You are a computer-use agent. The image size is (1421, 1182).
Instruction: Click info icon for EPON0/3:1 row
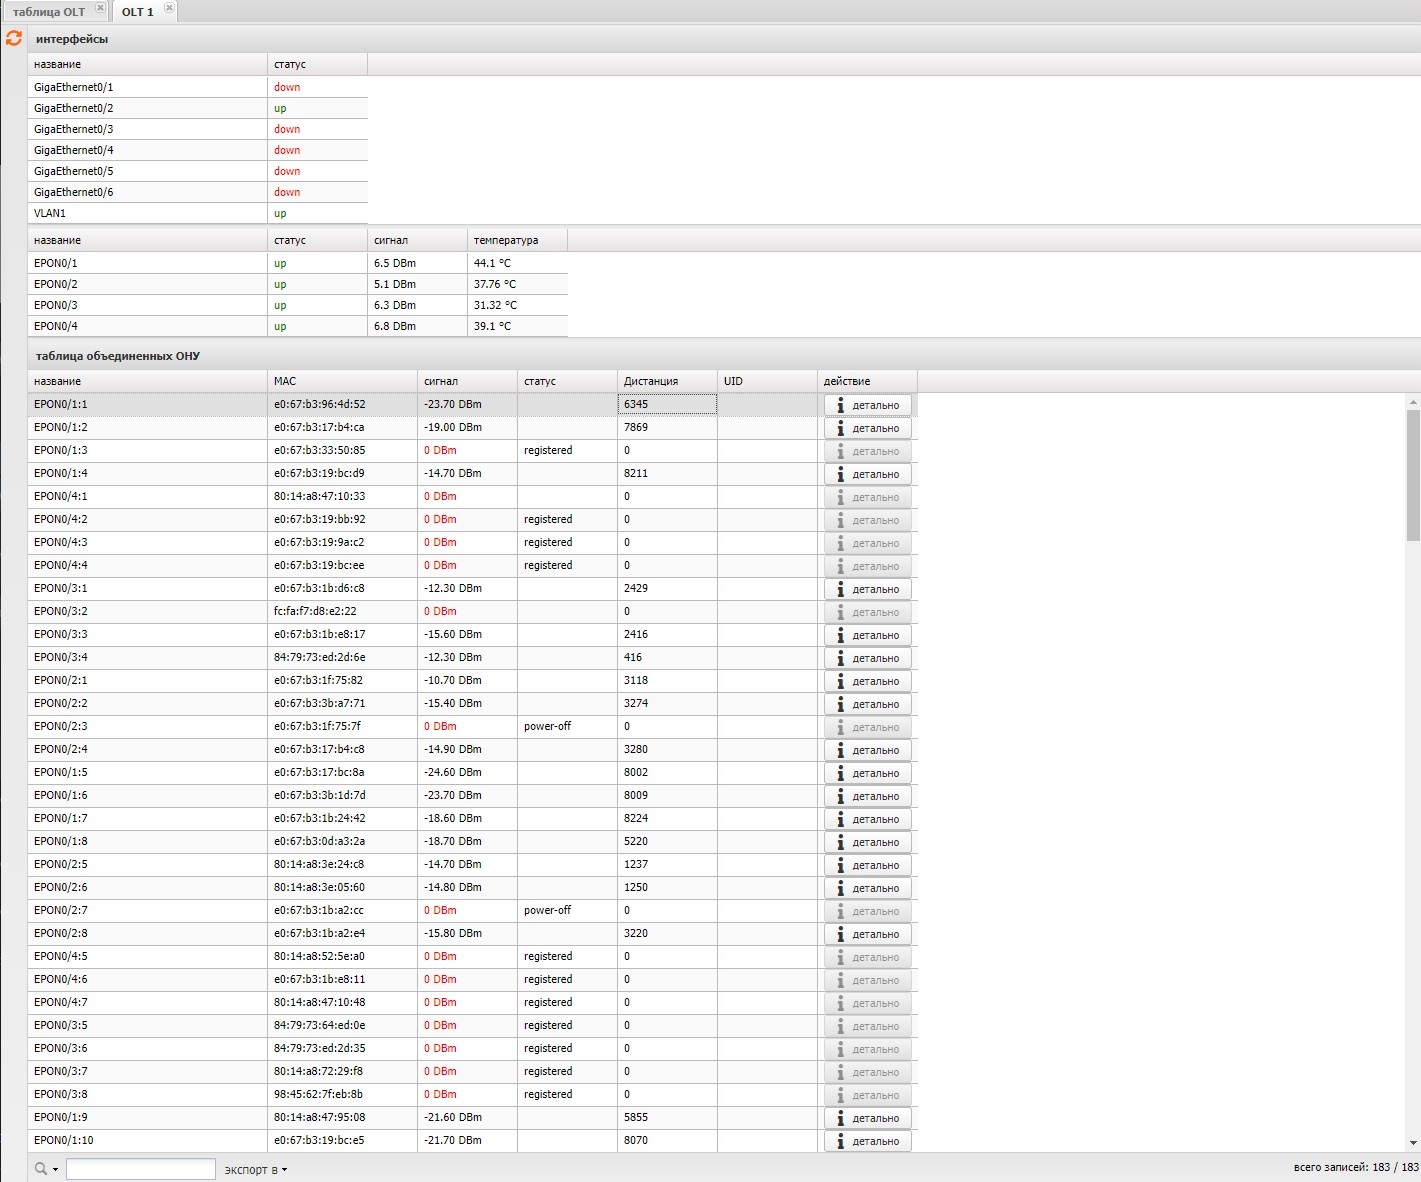[x=841, y=589]
